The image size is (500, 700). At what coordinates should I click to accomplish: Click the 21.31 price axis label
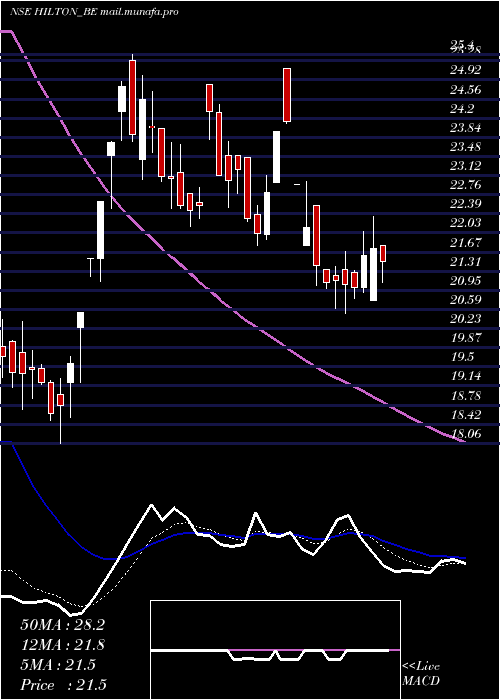pyautogui.click(x=465, y=261)
